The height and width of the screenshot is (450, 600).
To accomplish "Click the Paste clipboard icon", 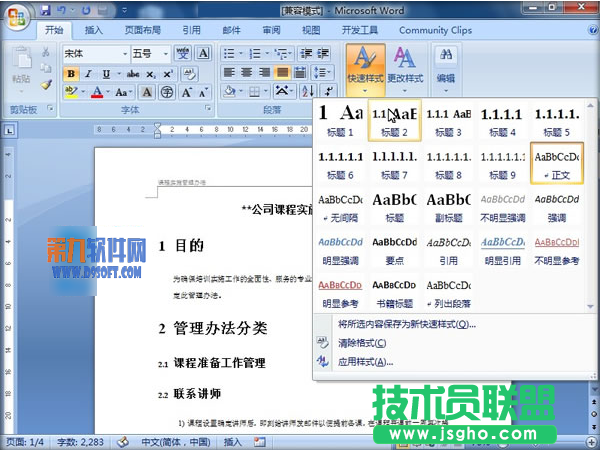I will click(22, 59).
